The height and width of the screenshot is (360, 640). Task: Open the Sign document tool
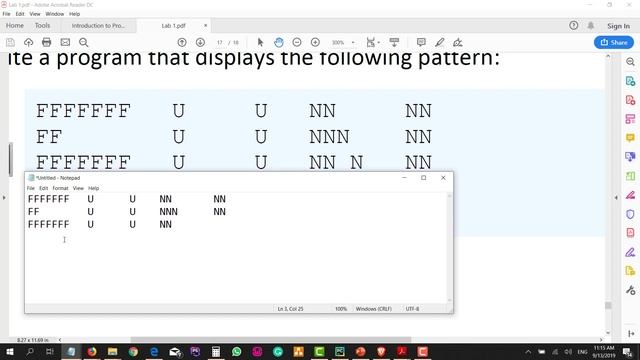pos(458,42)
